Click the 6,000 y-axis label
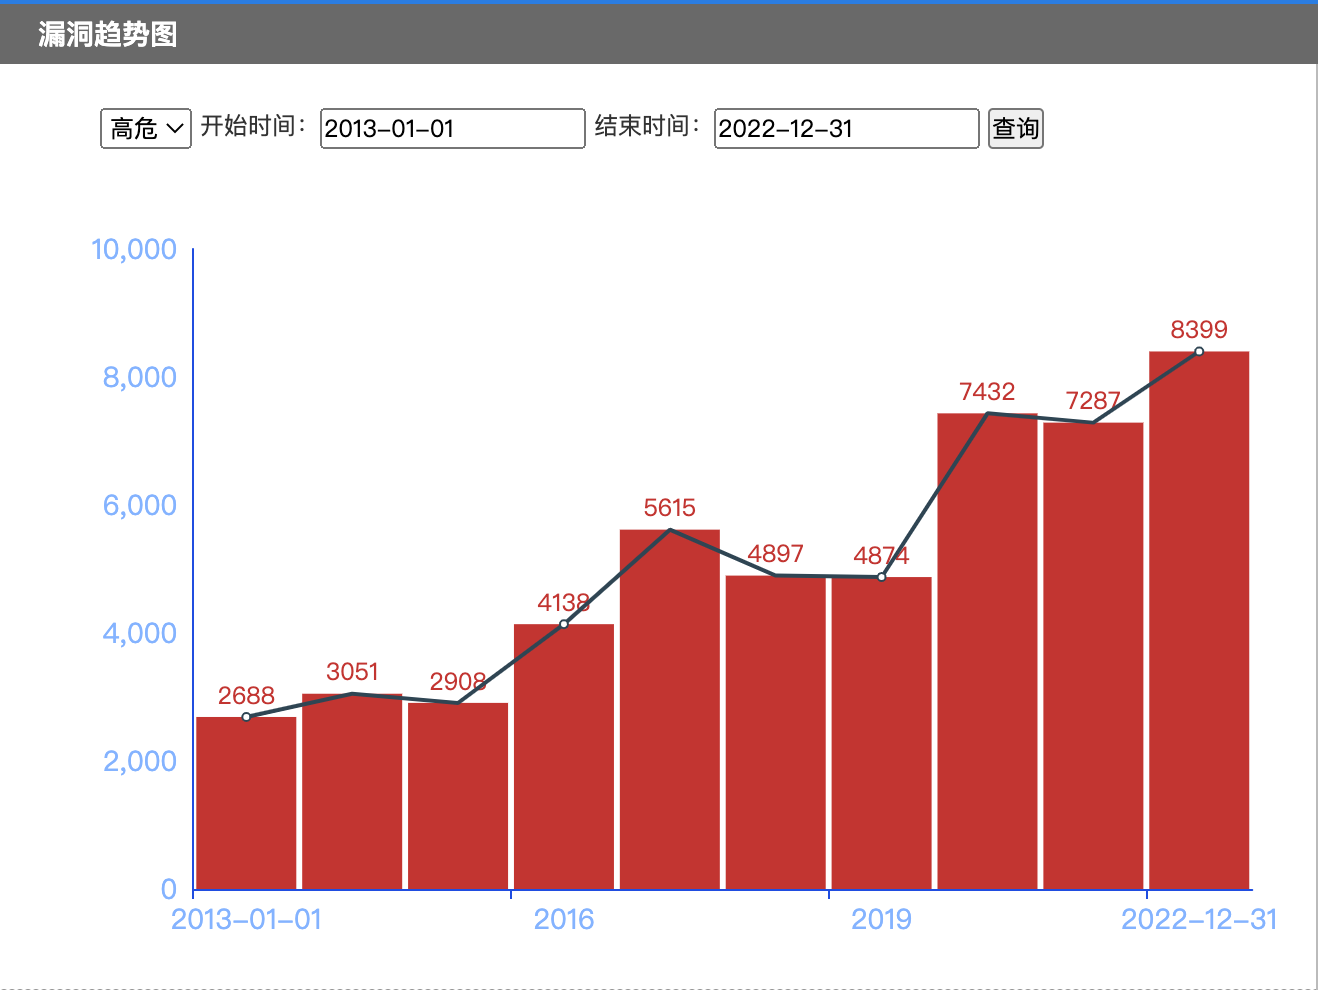This screenshot has height=990, width=1318. 140,505
